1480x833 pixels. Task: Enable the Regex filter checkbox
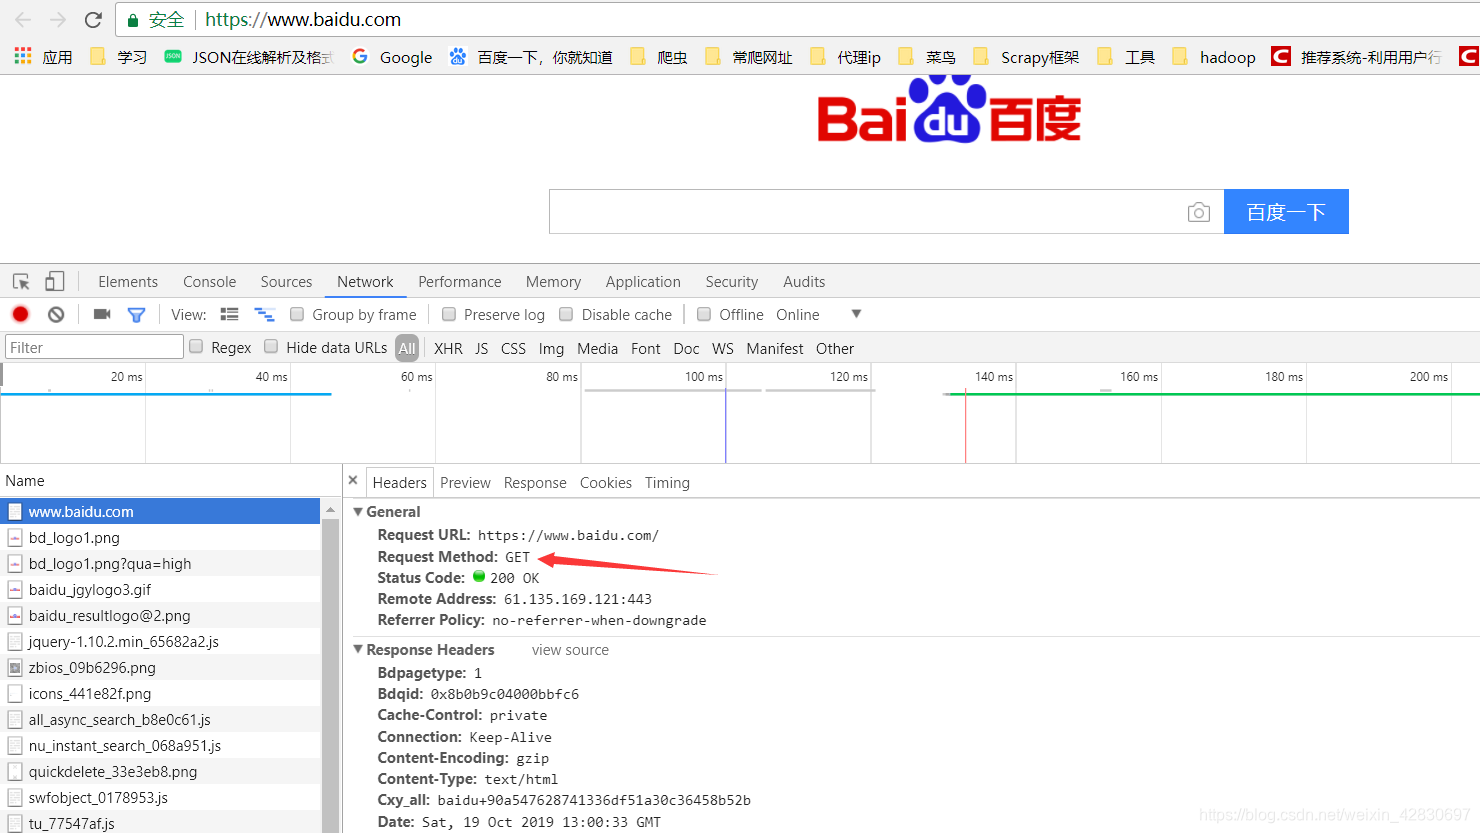(x=196, y=346)
